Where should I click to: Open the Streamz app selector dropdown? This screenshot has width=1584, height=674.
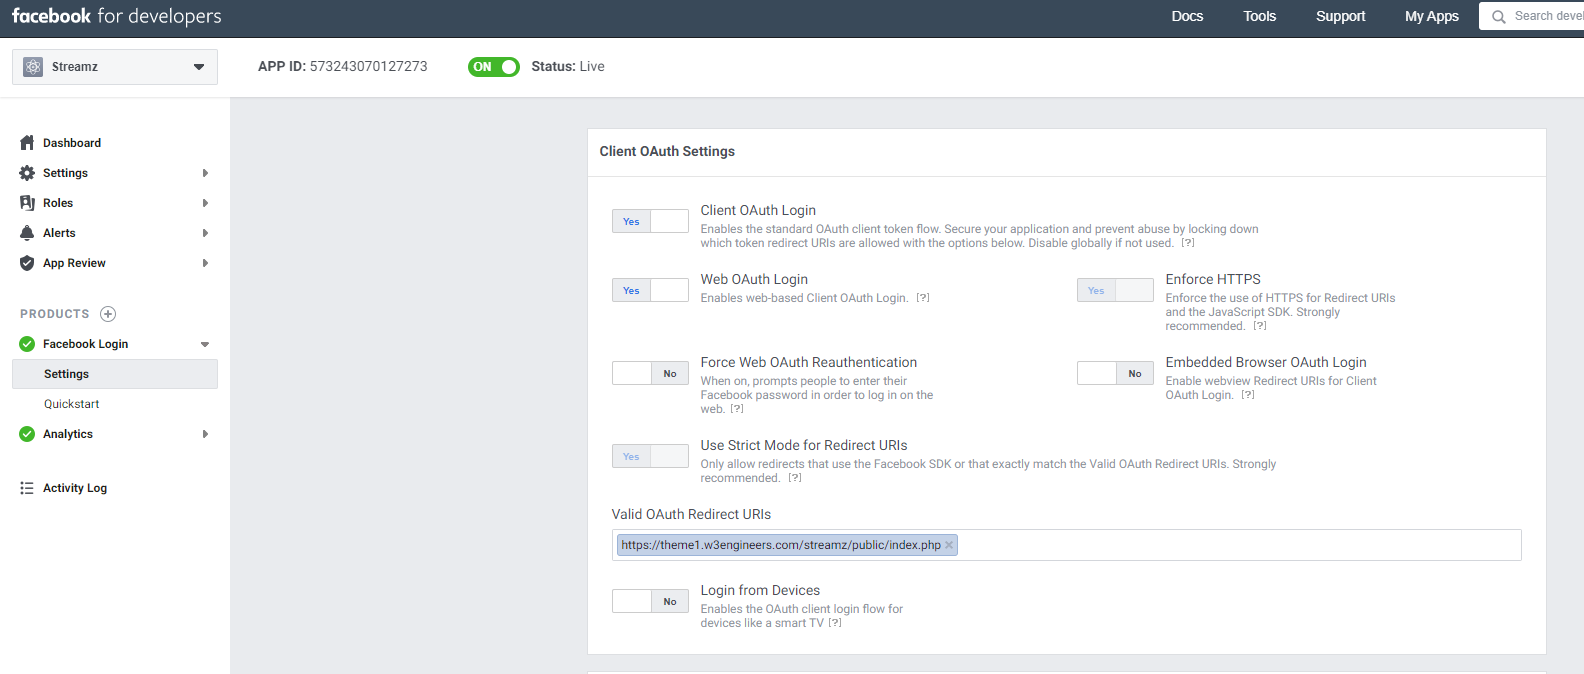[x=115, y=67]
